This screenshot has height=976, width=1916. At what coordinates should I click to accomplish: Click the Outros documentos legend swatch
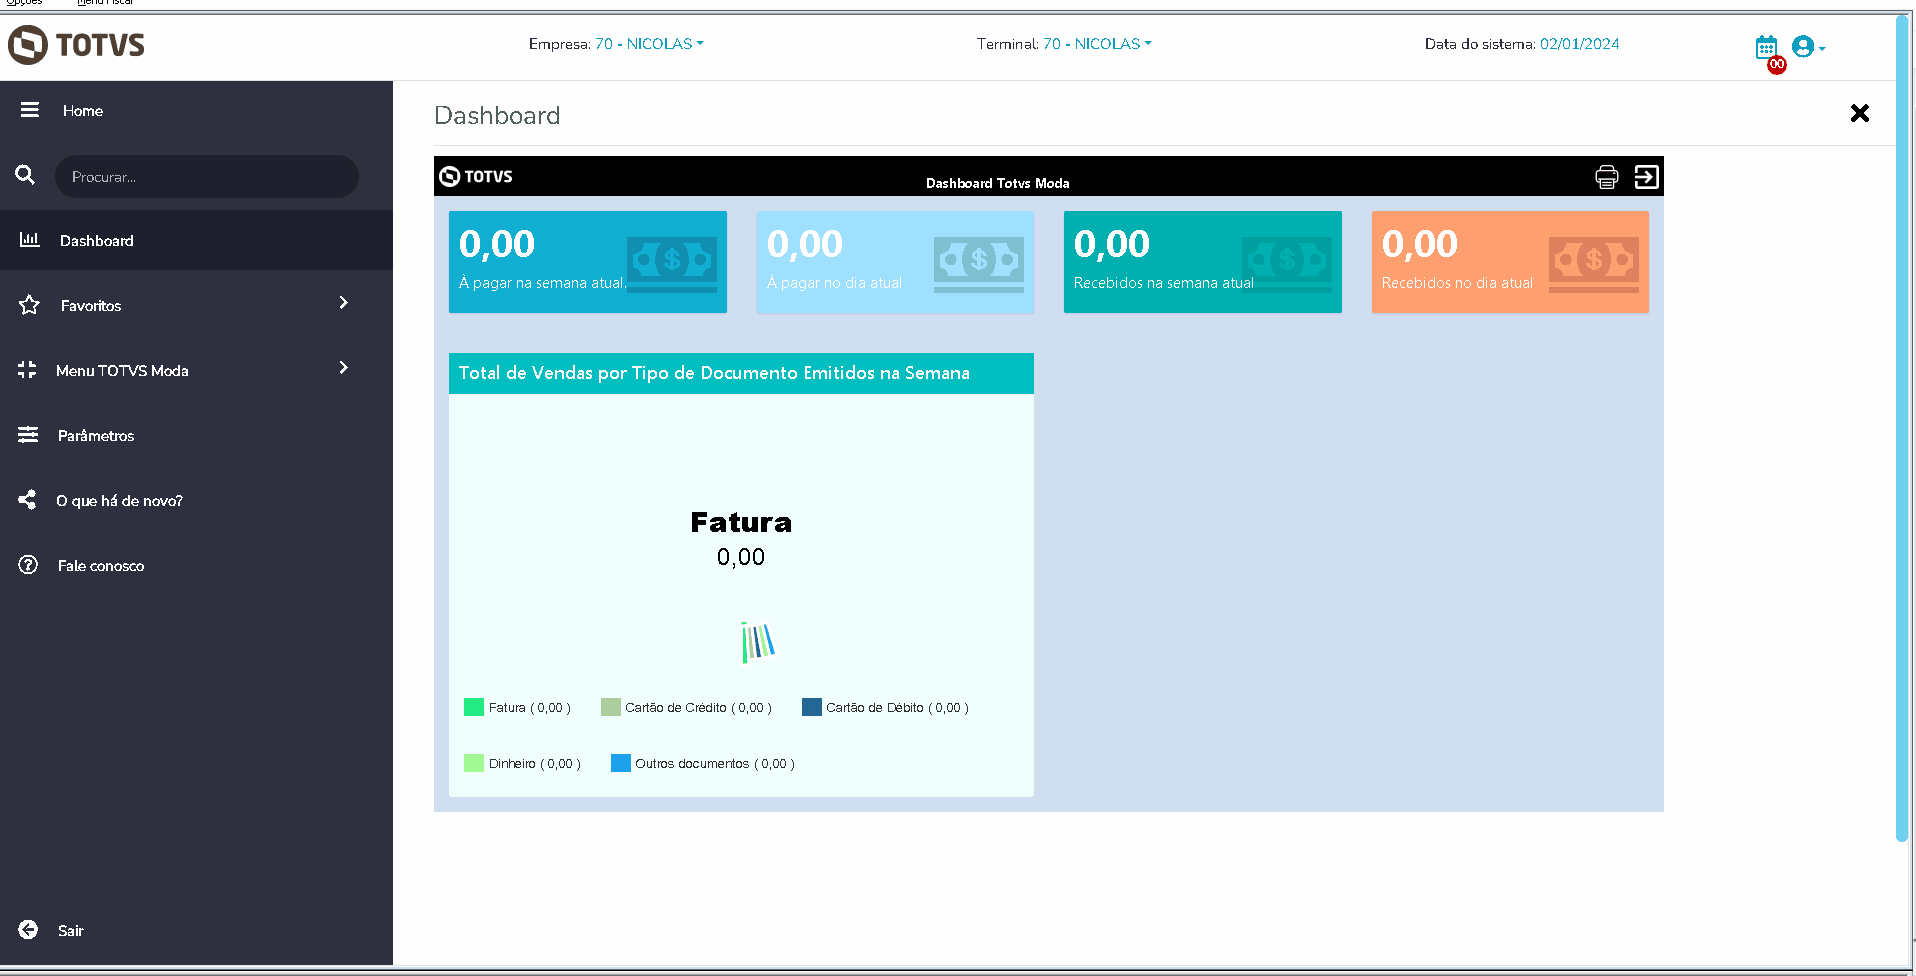point(621,763)
